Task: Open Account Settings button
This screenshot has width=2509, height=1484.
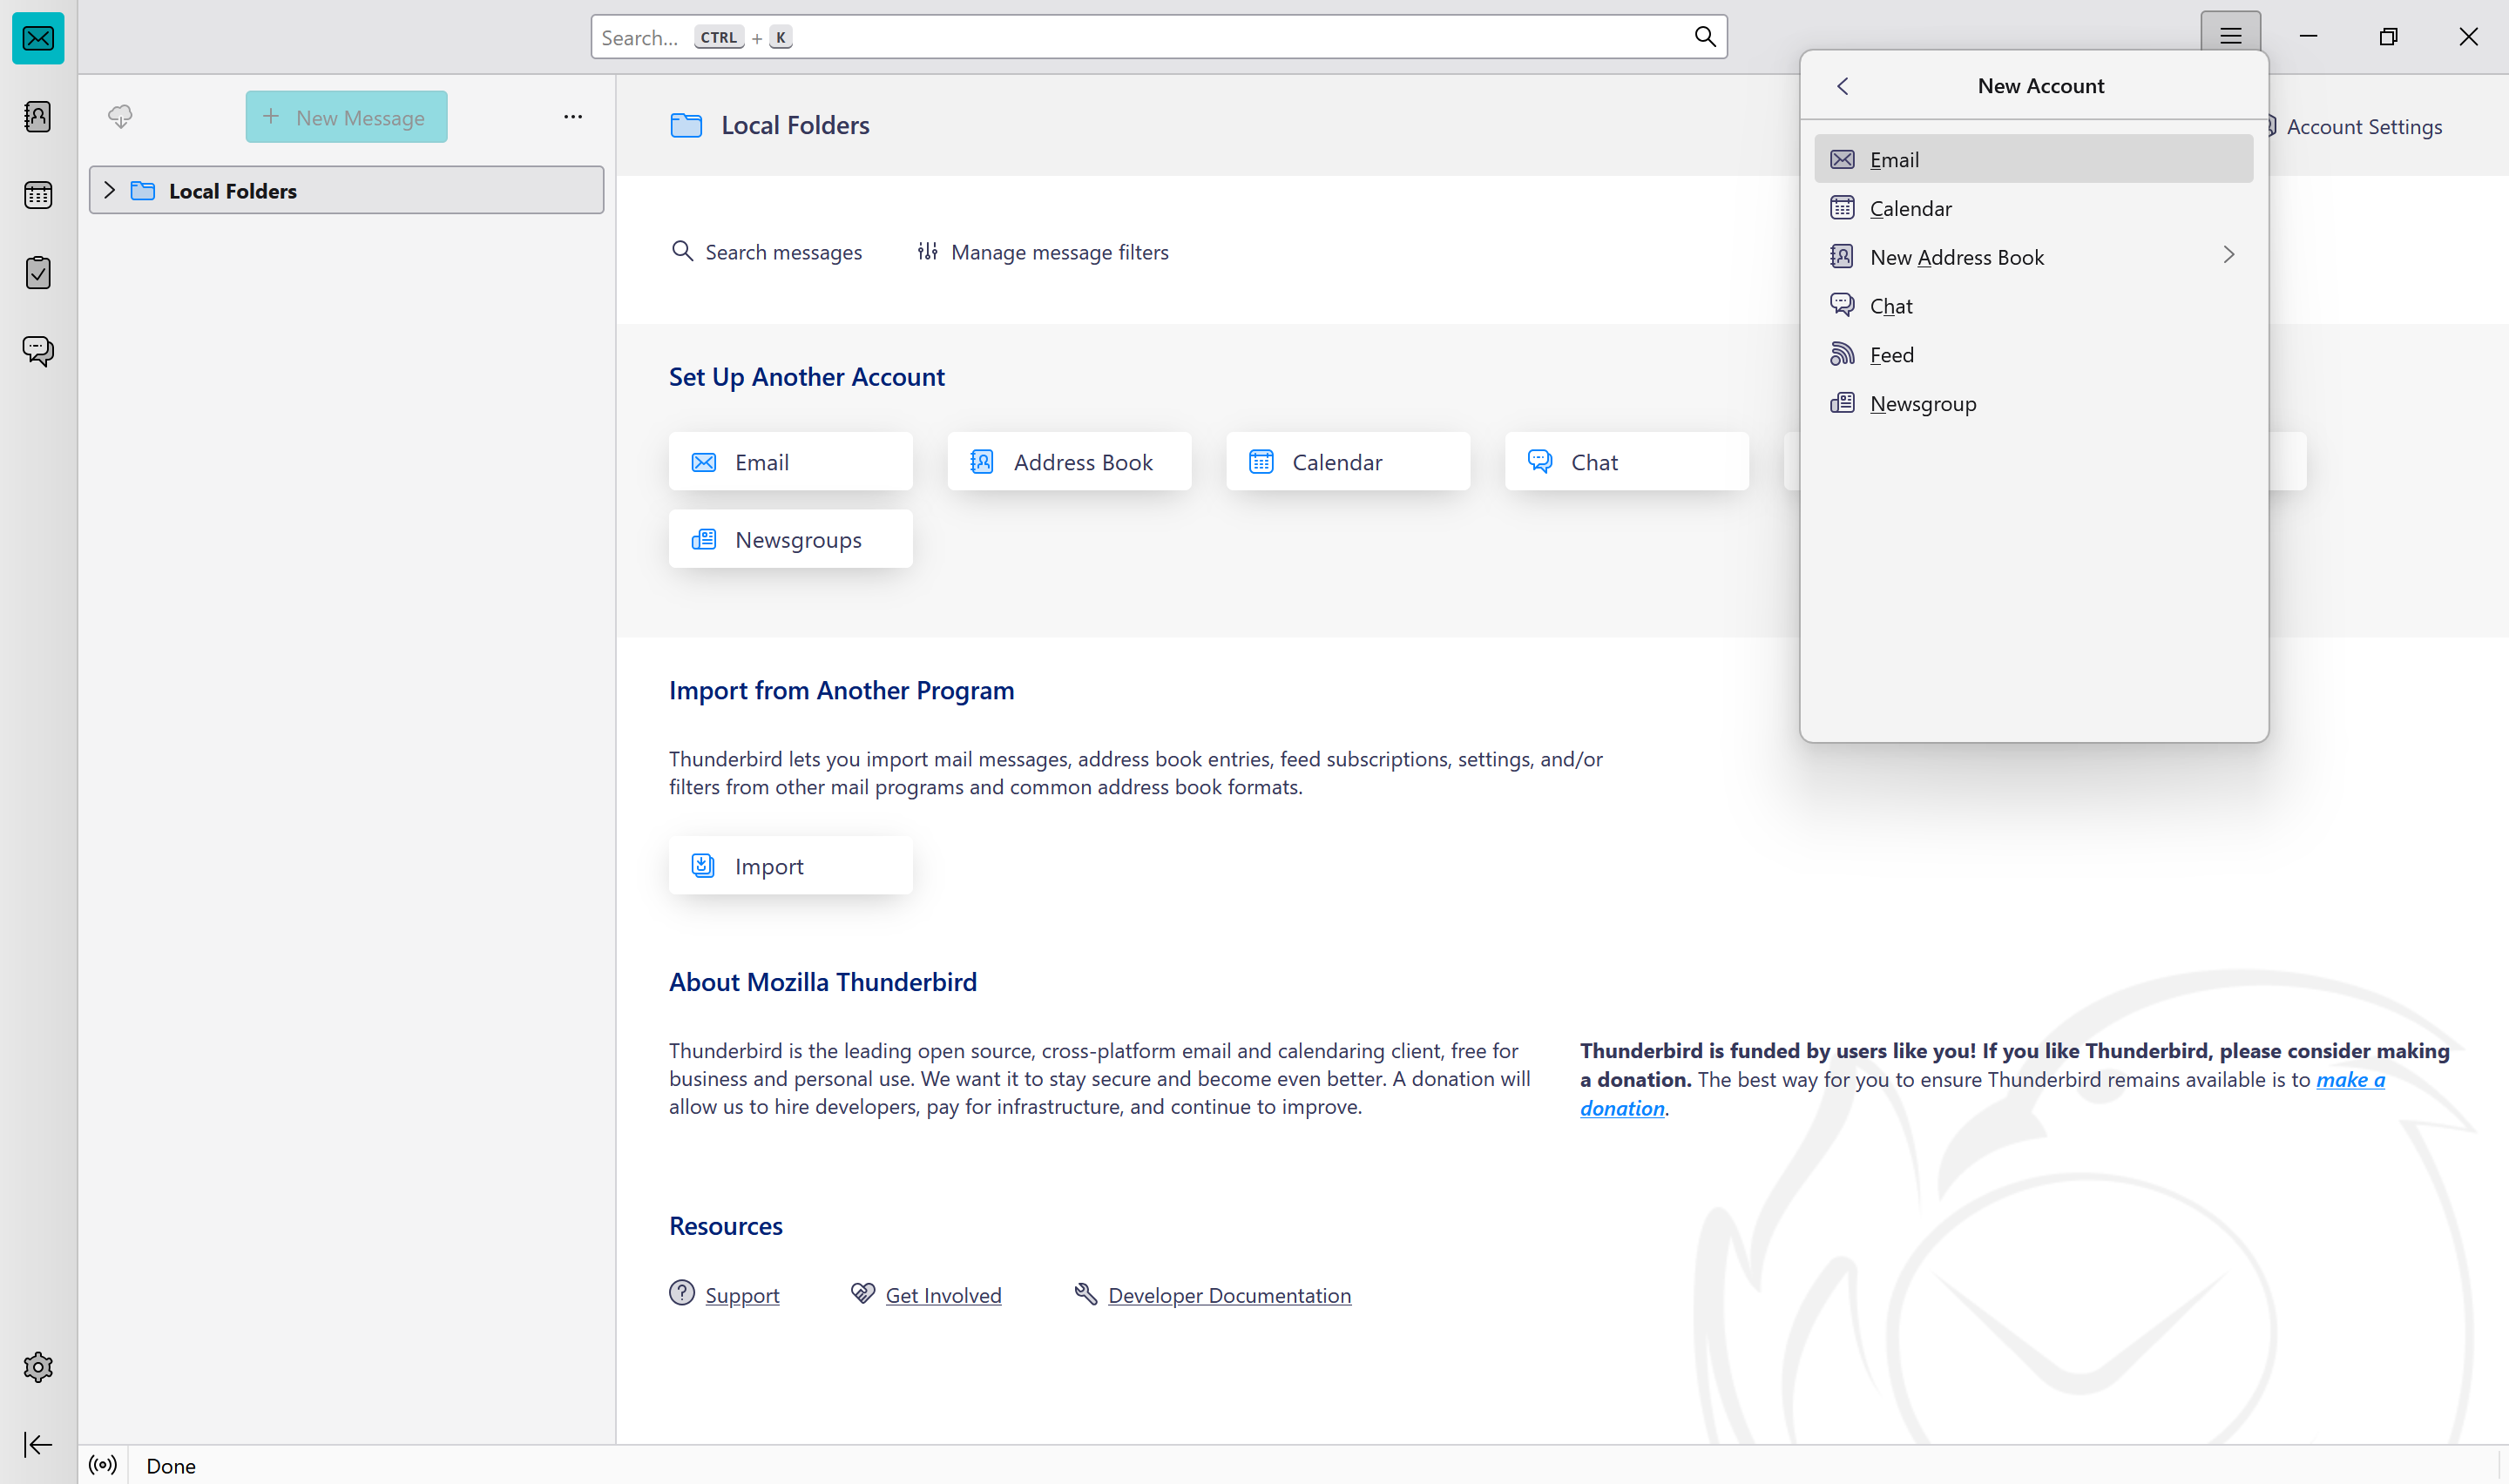Action: 2364,127
